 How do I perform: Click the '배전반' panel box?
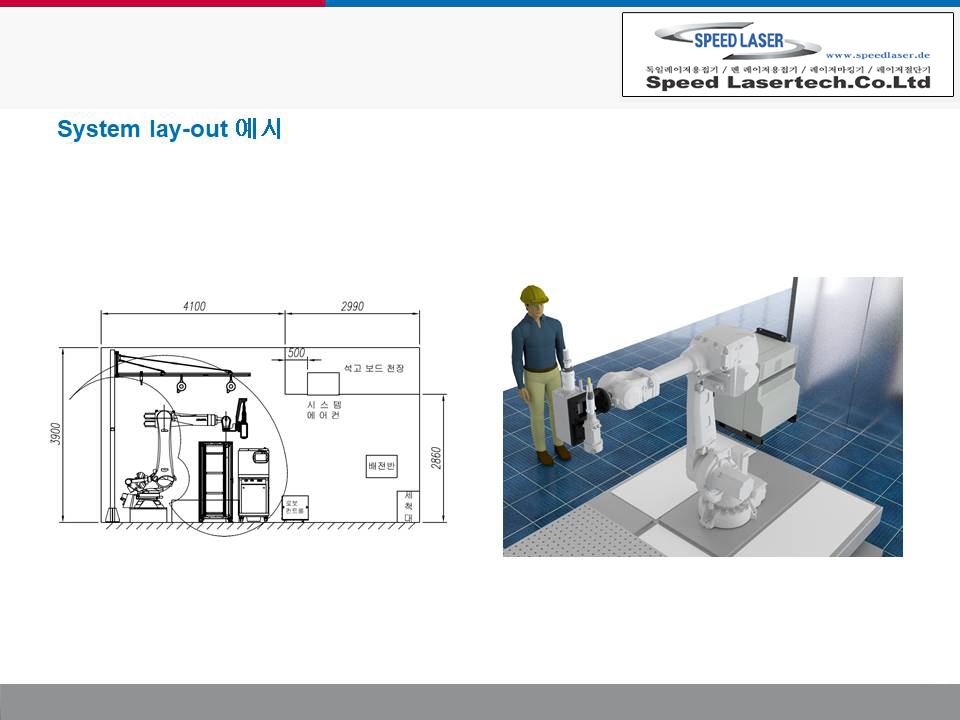pos(381,467)
